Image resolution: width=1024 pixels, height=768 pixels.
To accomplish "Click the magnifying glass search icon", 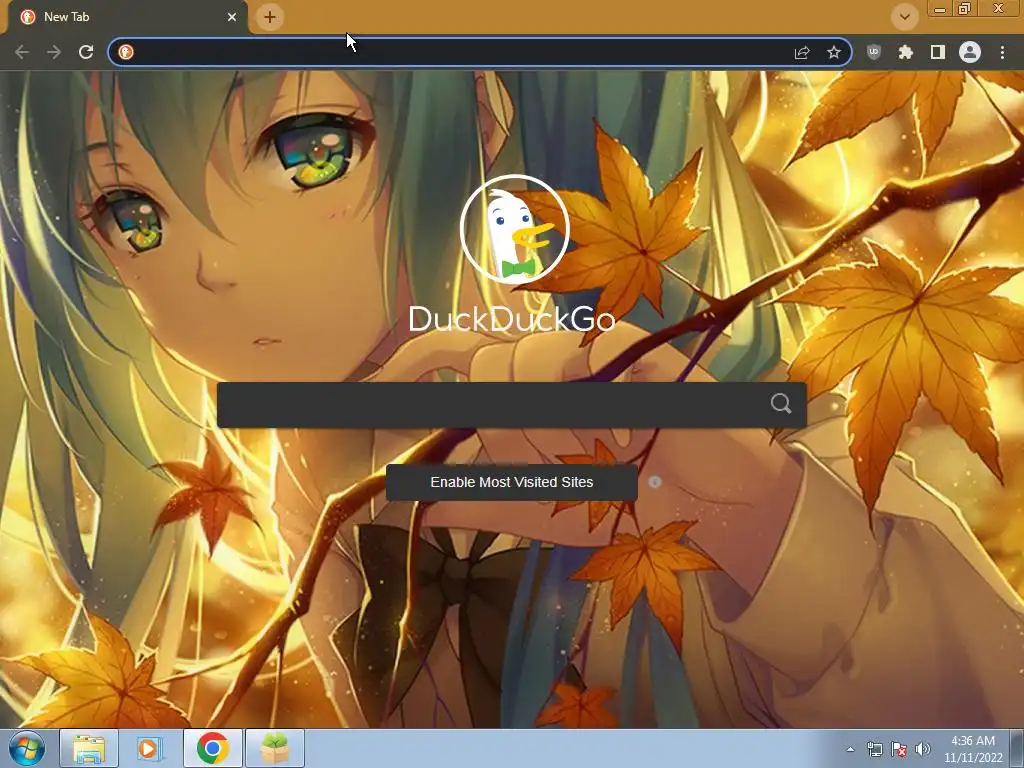I will pyautogui.click(x=780, y=404).
